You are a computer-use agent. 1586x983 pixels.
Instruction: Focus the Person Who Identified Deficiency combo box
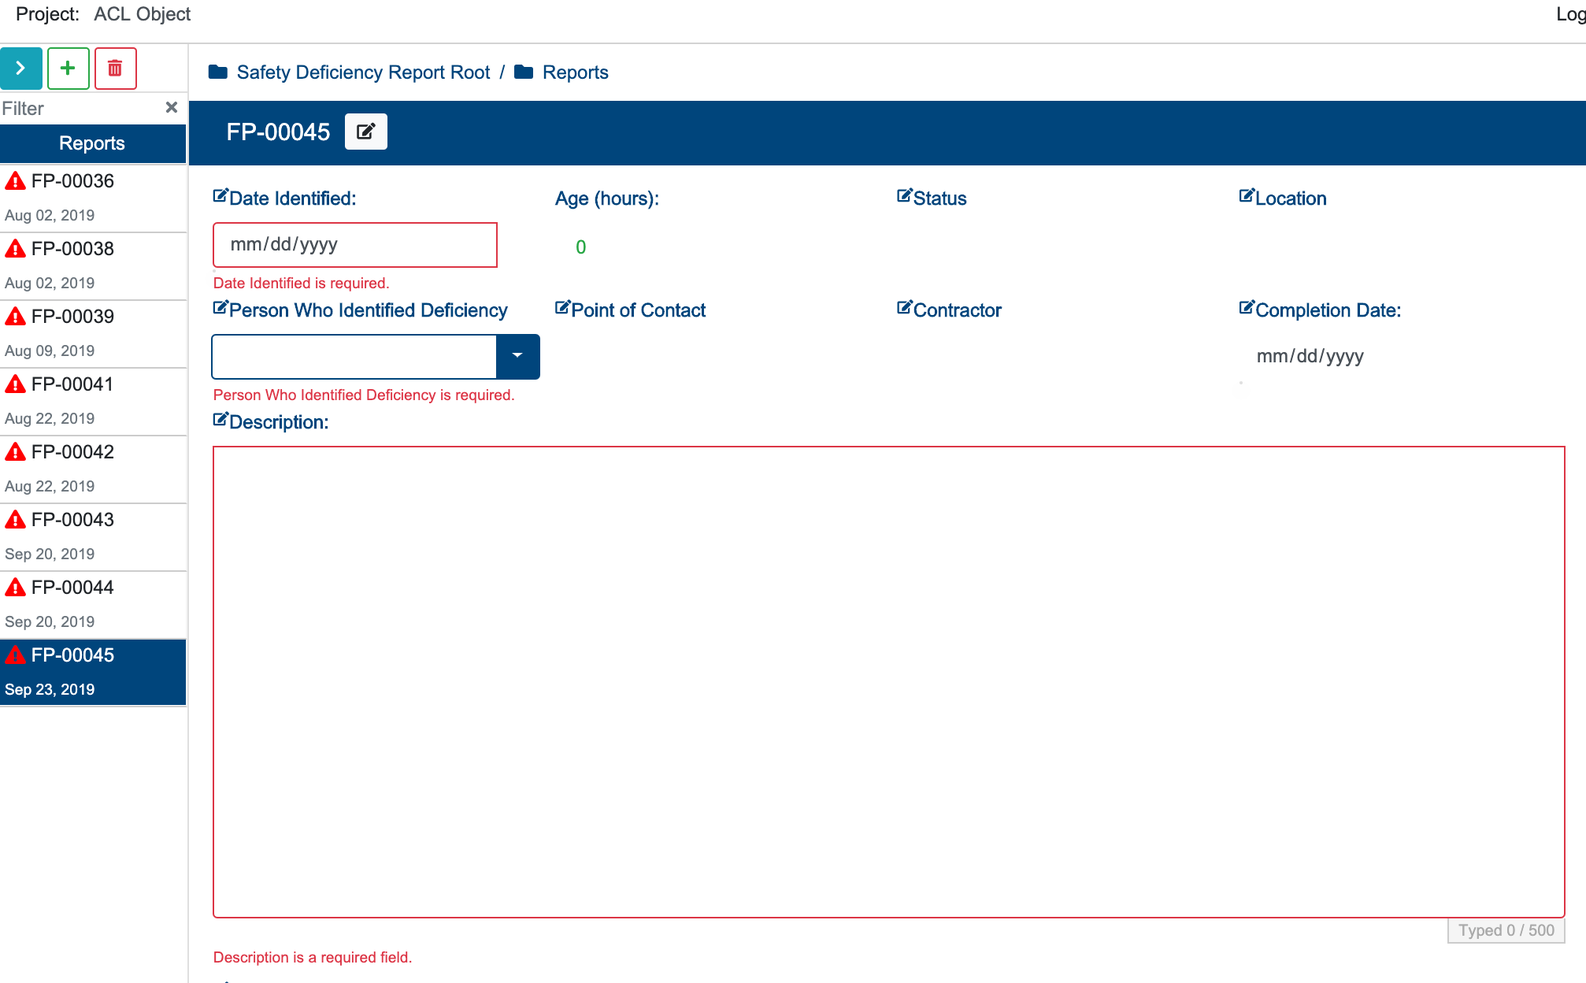[354, 357]
